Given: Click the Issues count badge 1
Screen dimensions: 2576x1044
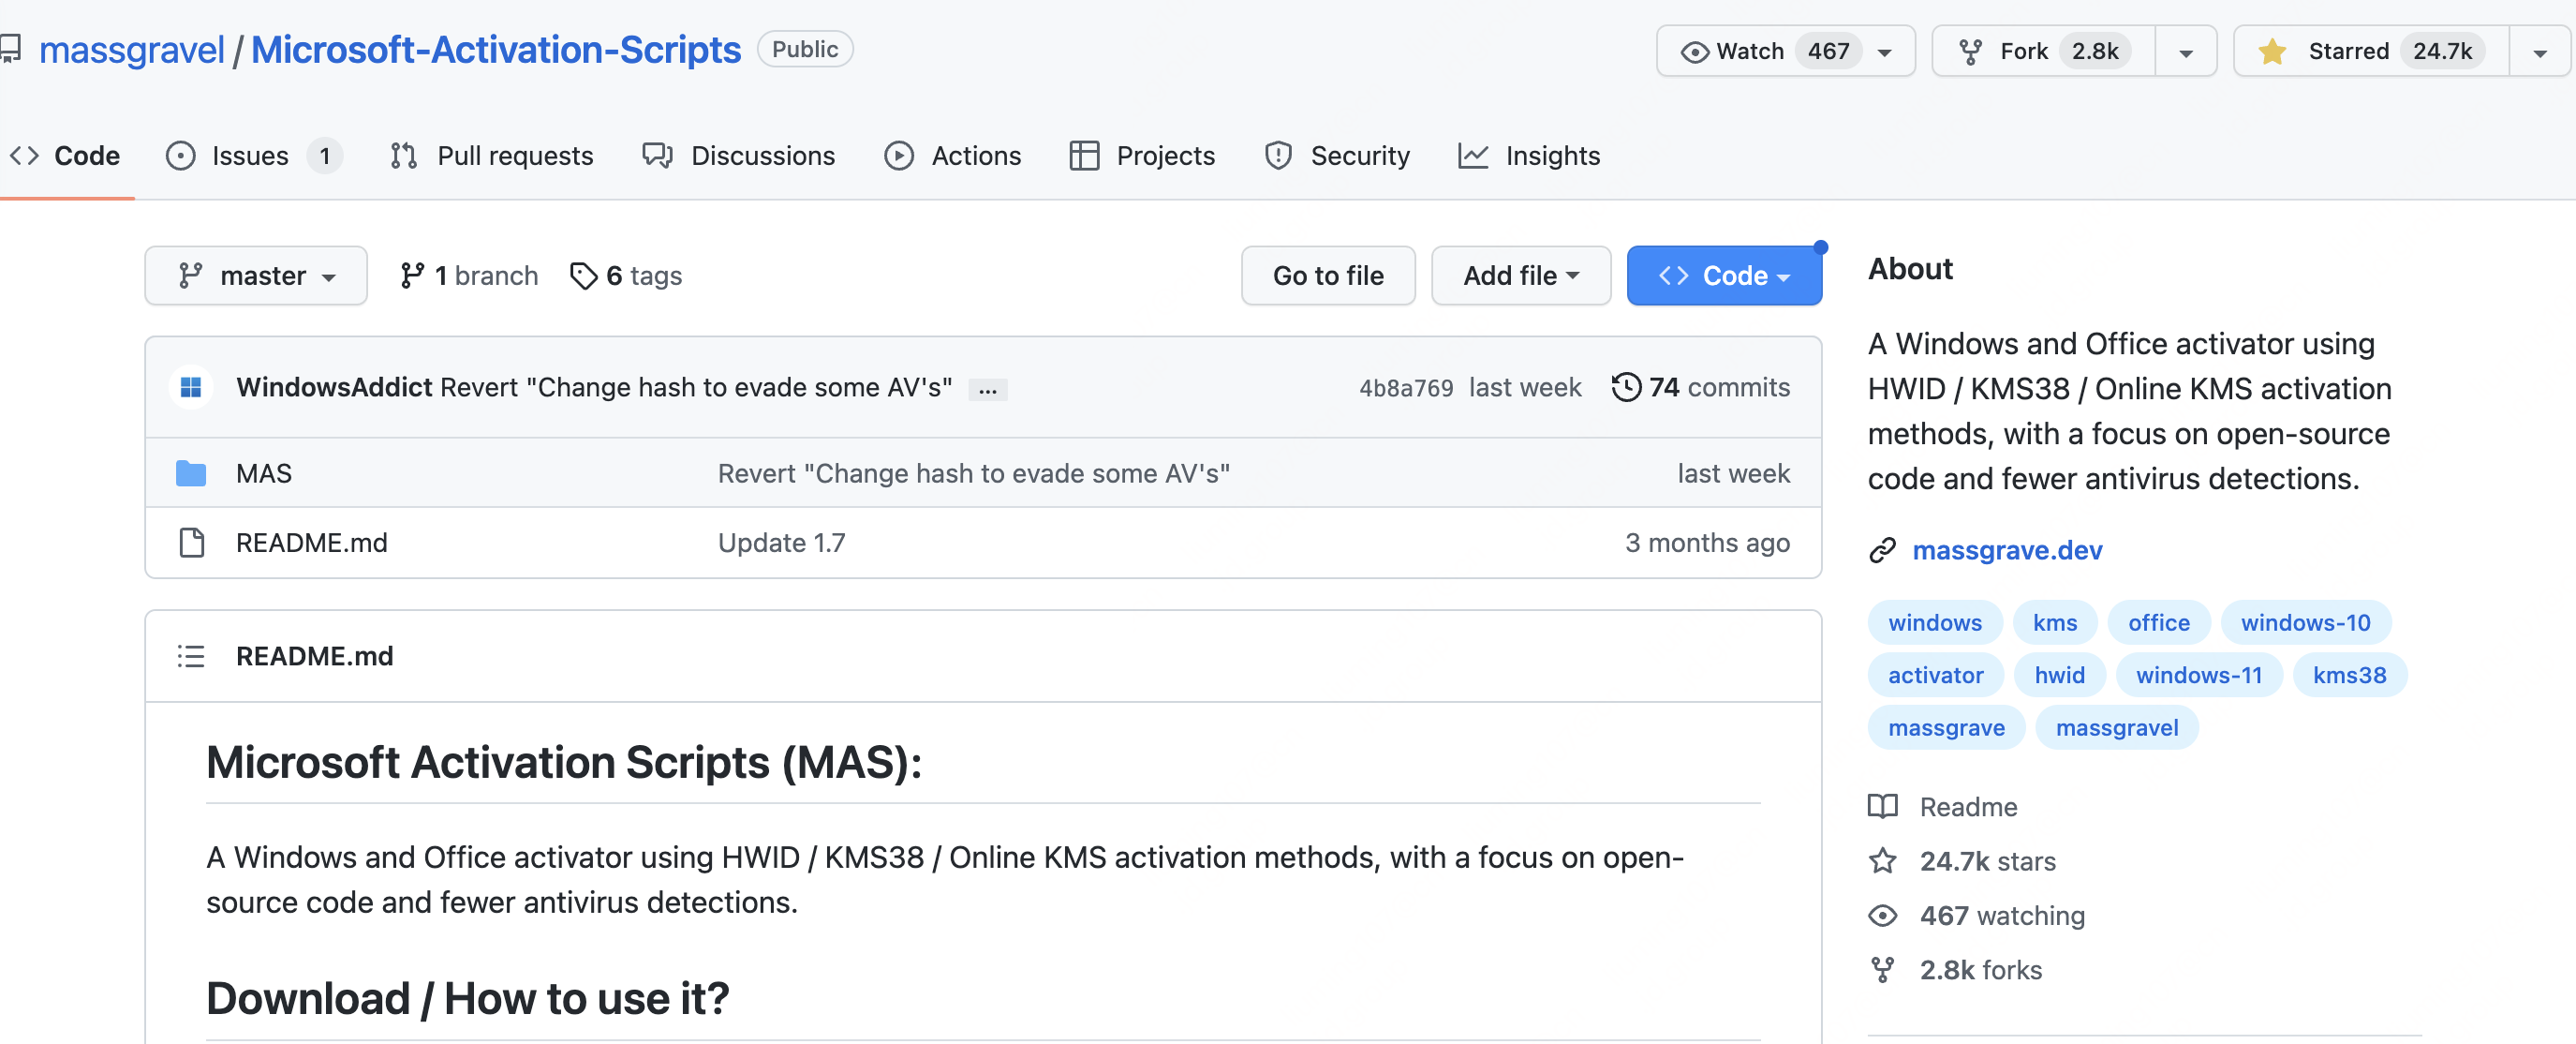Looking at the screenshot, I should [324, 157].
